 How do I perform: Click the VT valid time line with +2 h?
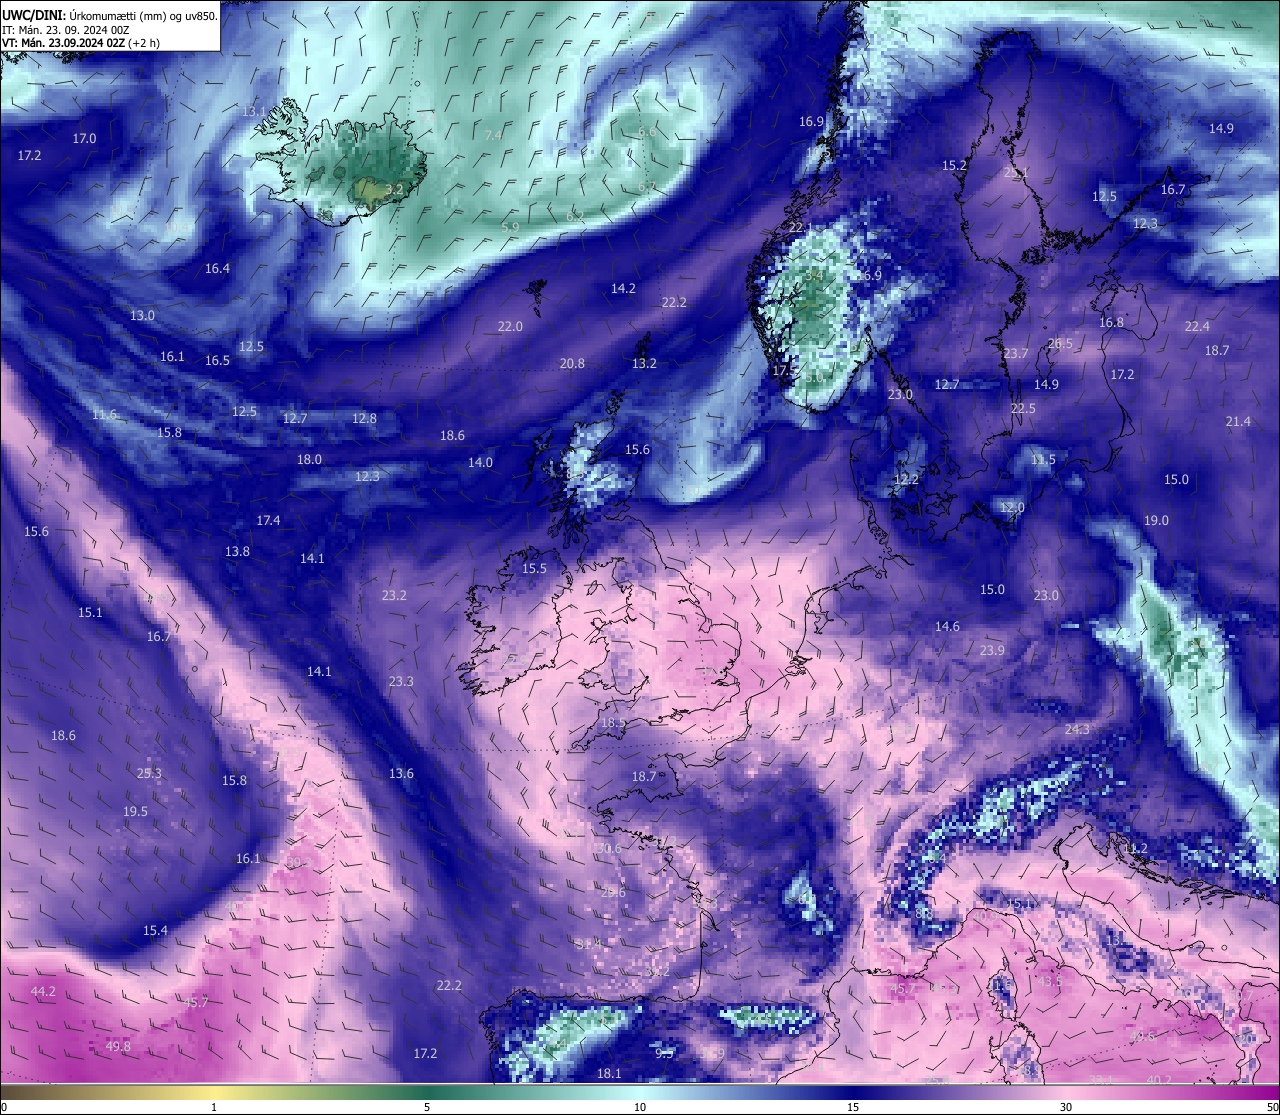point(80,43)
